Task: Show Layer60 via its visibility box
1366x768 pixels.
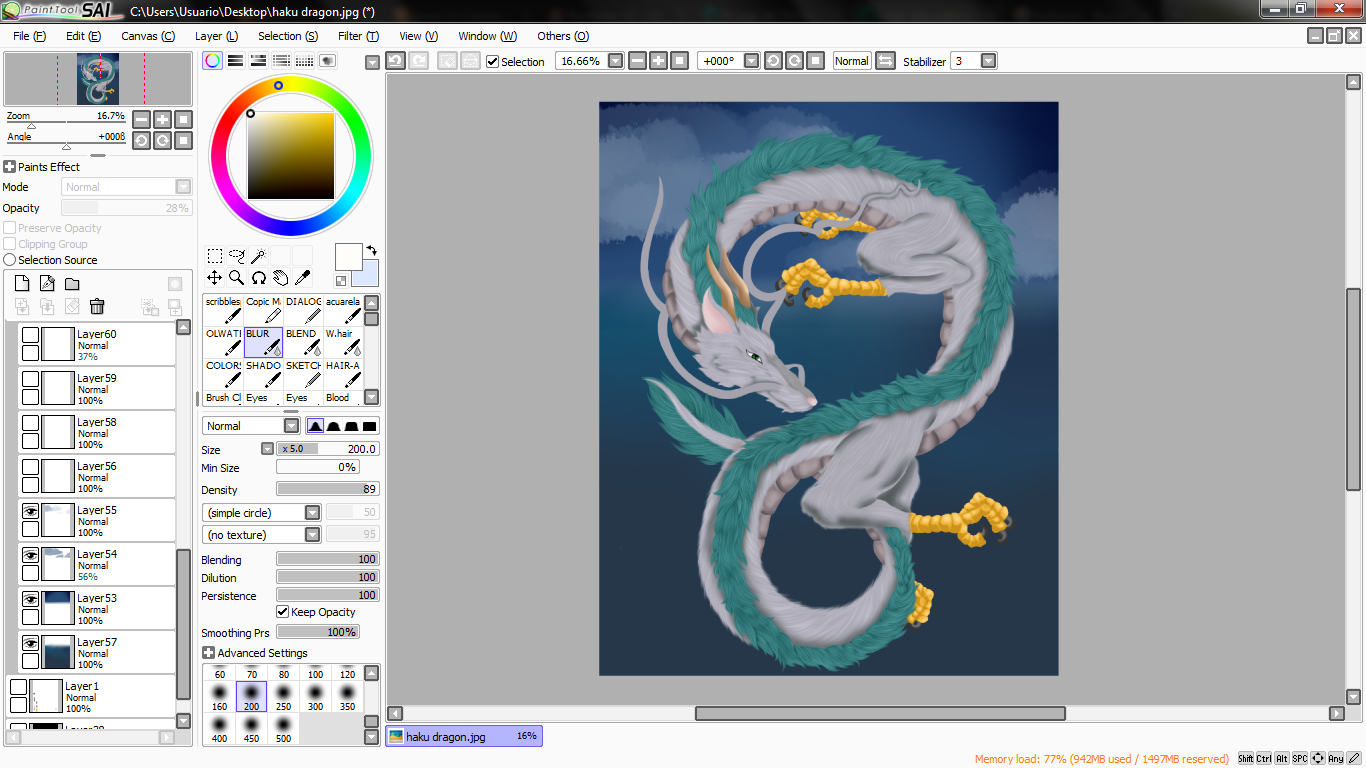Action: point(30,335)
